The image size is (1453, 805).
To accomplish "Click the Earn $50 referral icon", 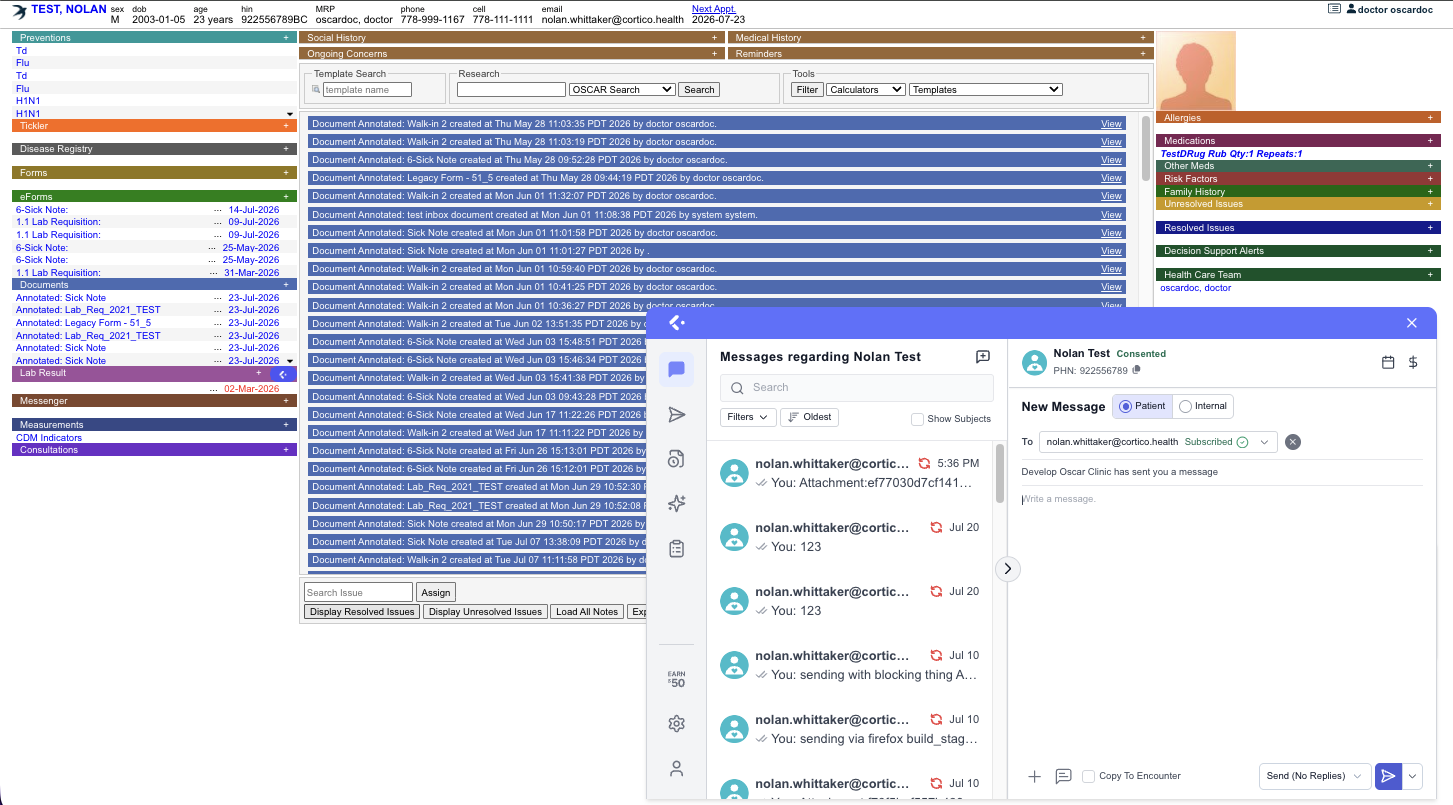I will coord(676,679).
